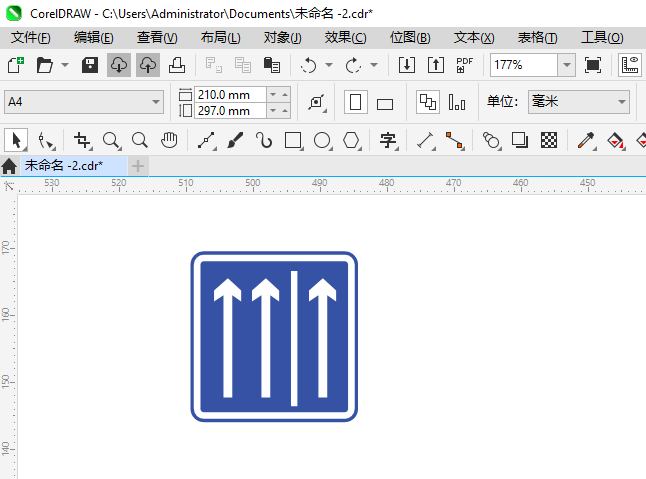Select the Drop Shadow tool
646x479 pixels.
click(x=520, y=140)
